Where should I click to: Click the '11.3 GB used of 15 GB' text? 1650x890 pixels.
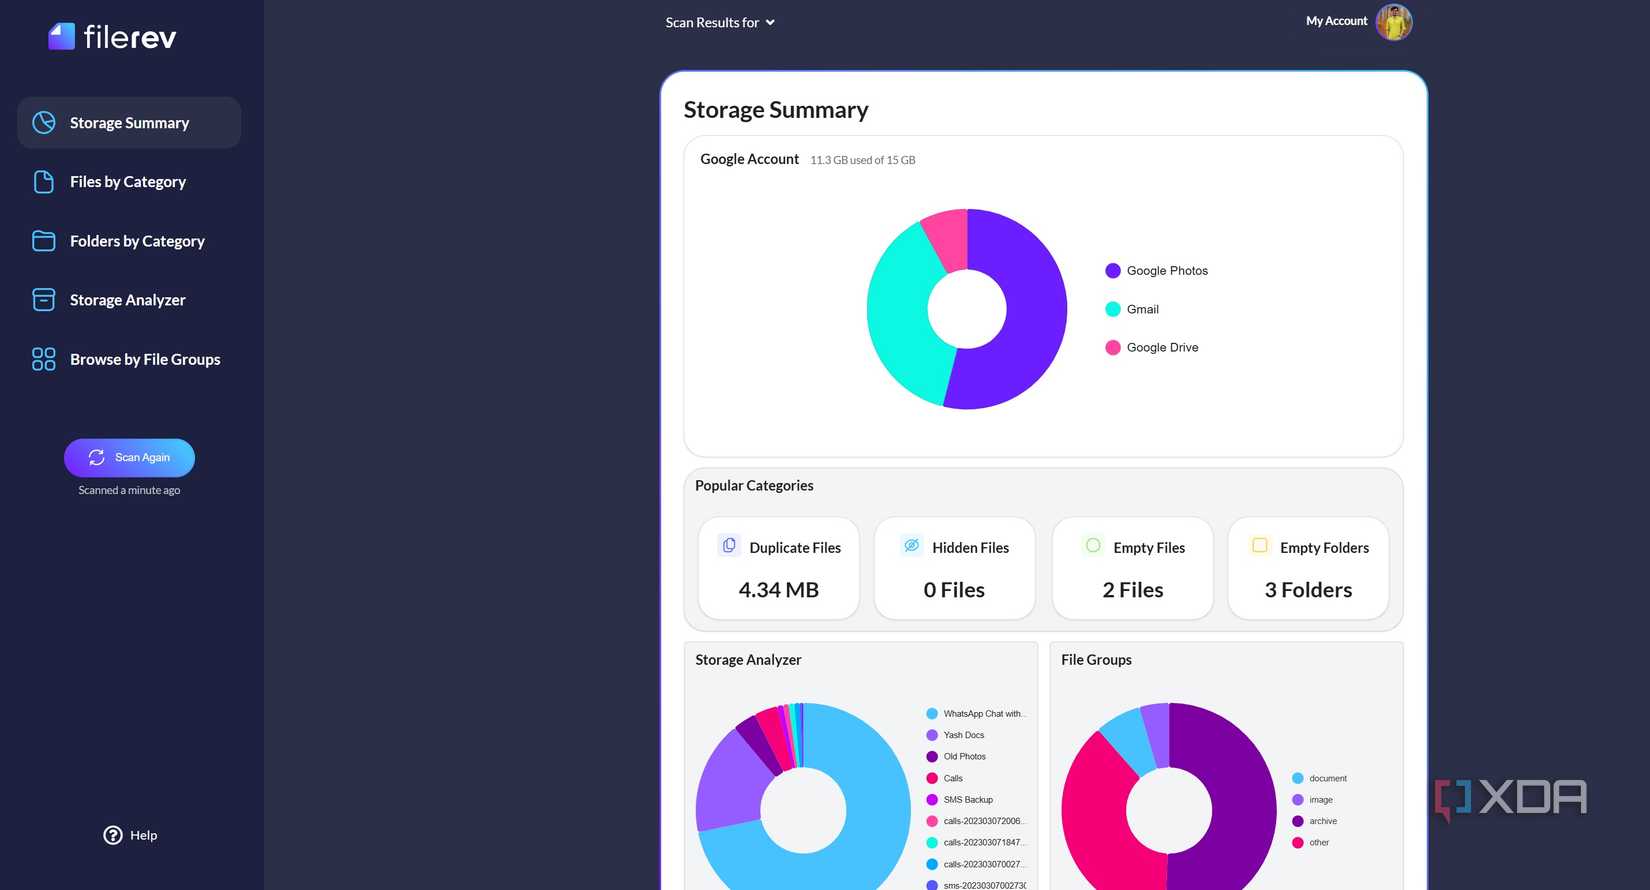pos(862,160)
